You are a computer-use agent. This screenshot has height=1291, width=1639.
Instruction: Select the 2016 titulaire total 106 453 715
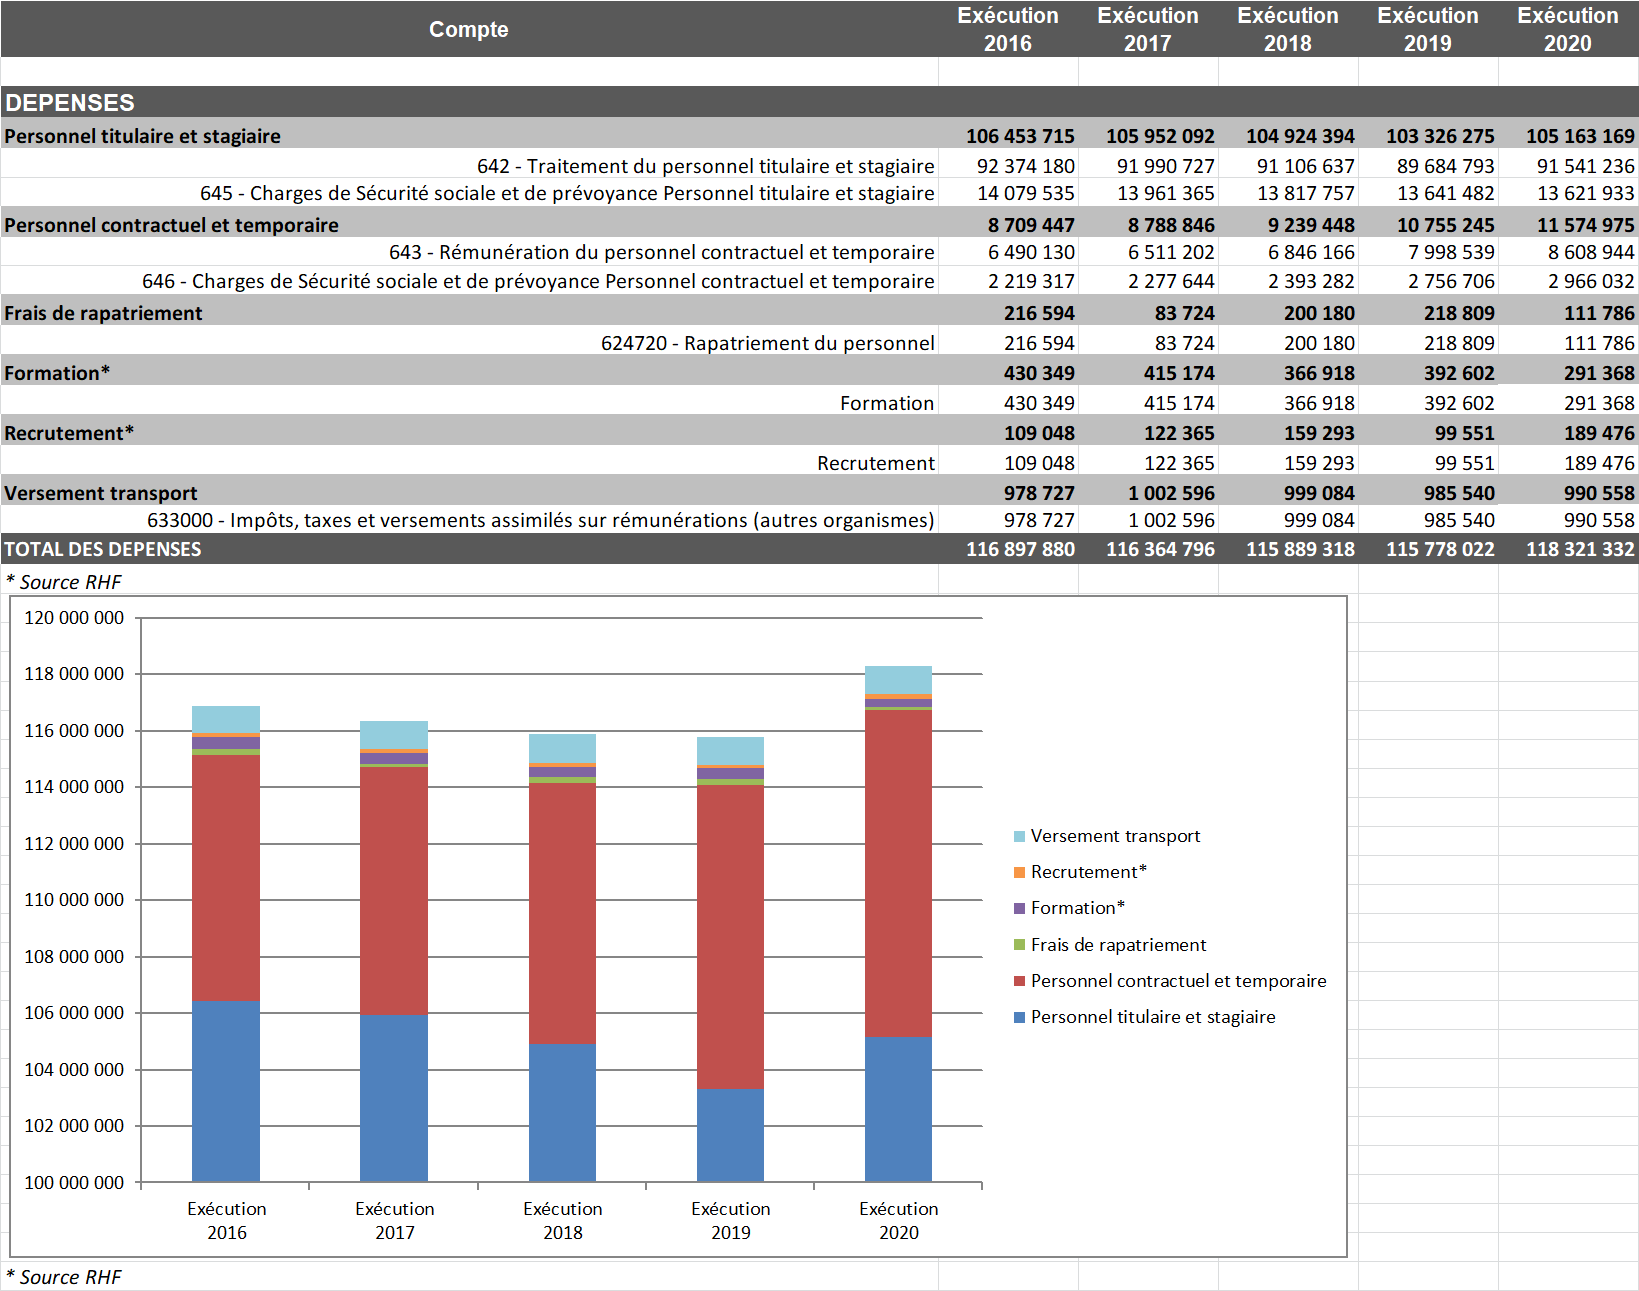[1019, 136]
